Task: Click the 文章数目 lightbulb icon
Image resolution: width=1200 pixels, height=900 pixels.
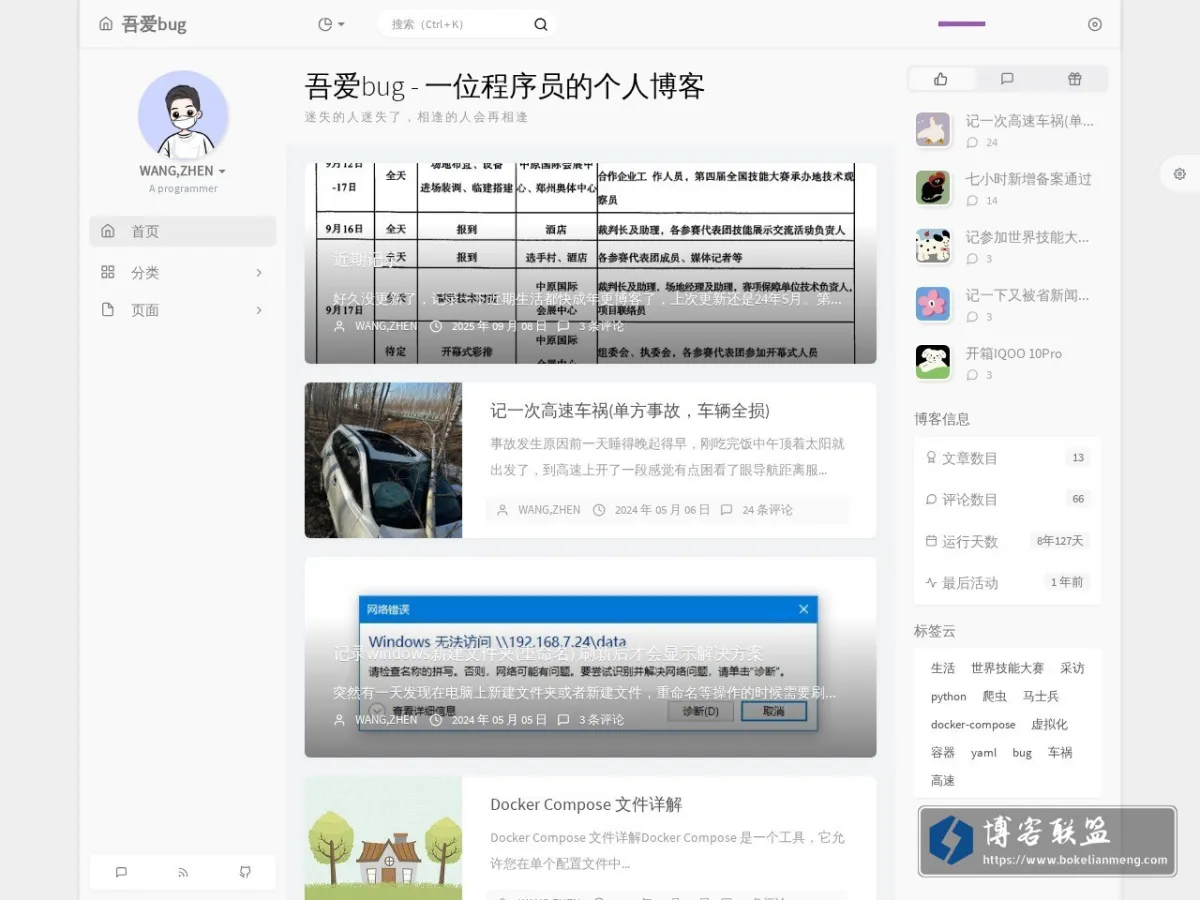Action: (932, 458)
